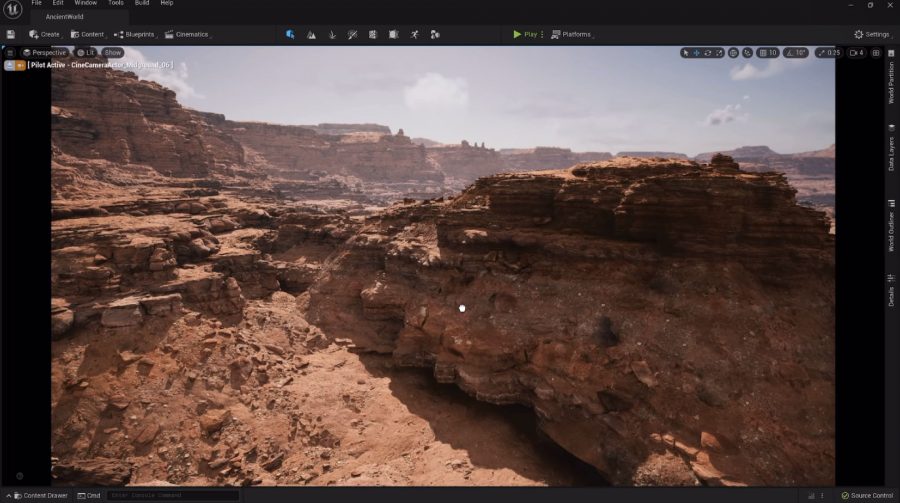This screenshot has height=503, width=900.
Task: Select the AncientWorld level tab
Action: pos(64,17)
